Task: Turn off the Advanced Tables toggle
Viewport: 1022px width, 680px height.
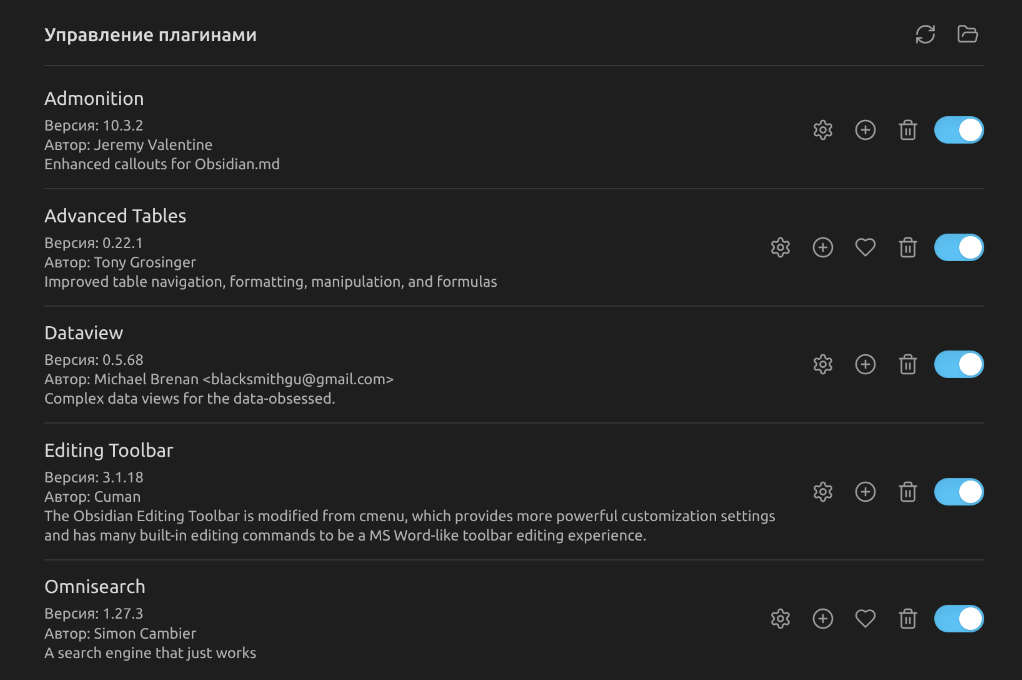Action: [959, 247]
